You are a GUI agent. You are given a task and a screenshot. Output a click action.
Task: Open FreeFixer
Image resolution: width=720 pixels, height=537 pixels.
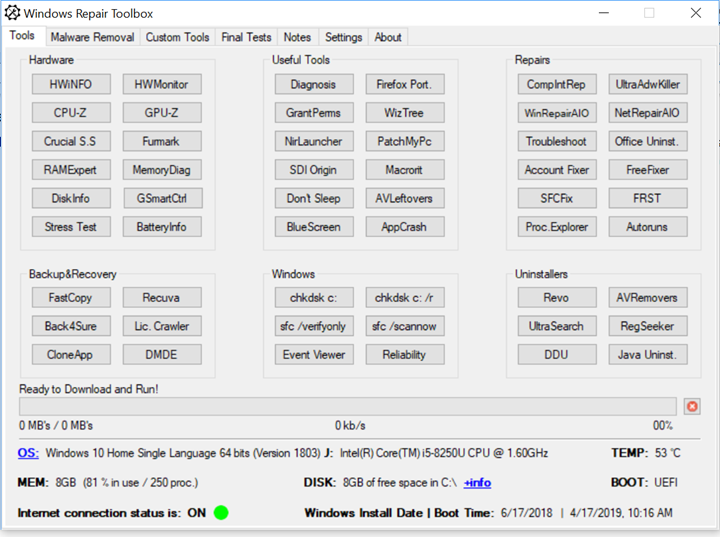(648, 170)
